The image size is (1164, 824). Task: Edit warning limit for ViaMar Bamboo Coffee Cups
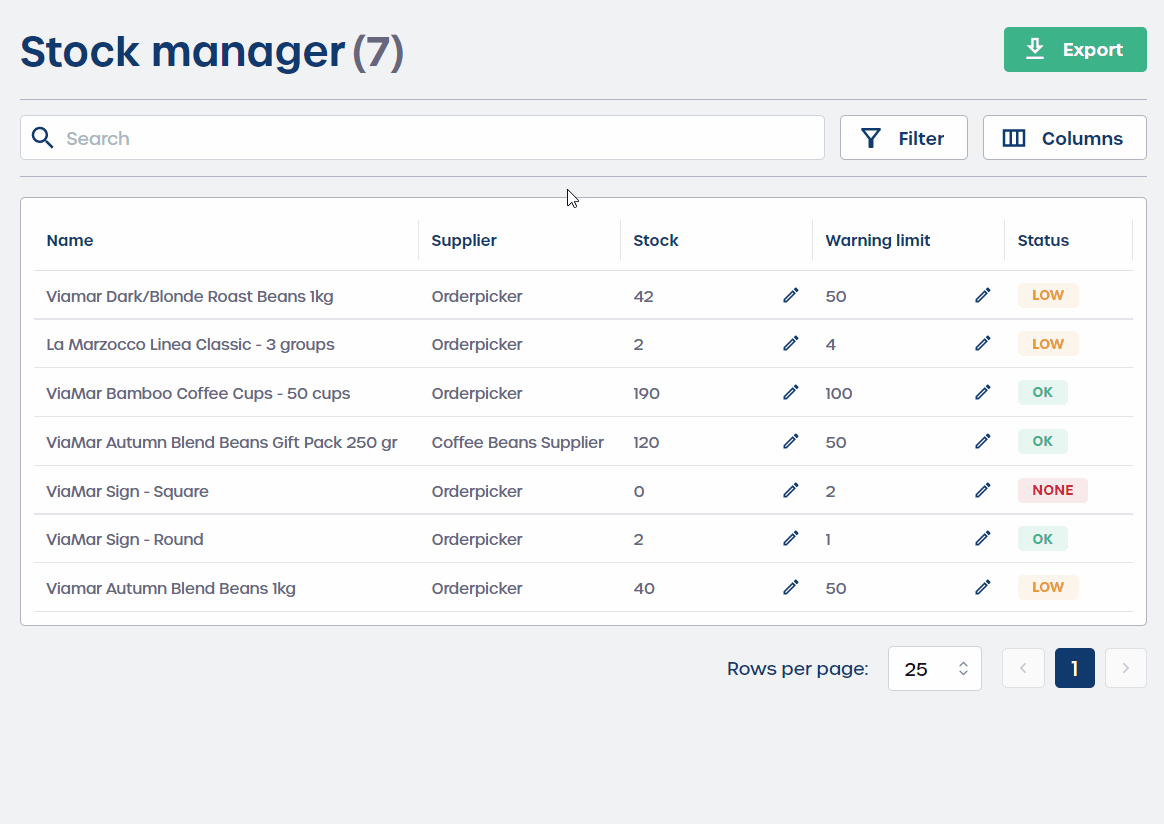(983, 392)
